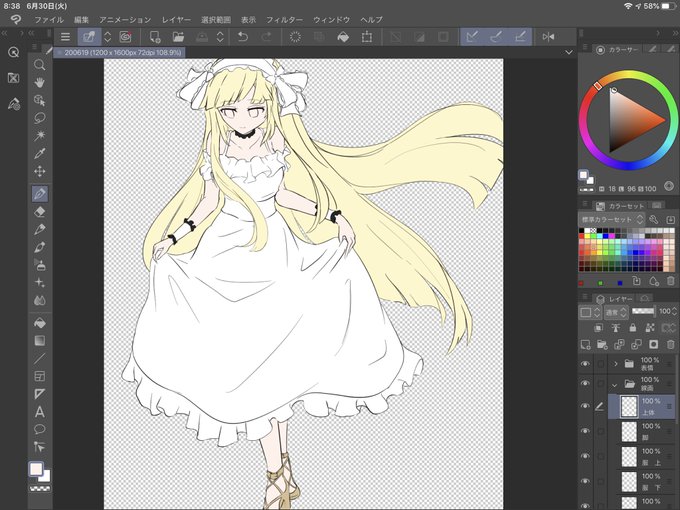Click the flip horizontal icon in command bar
This screenshot has width=680, height=510.
pyautogui.click(x=547, y=37)
